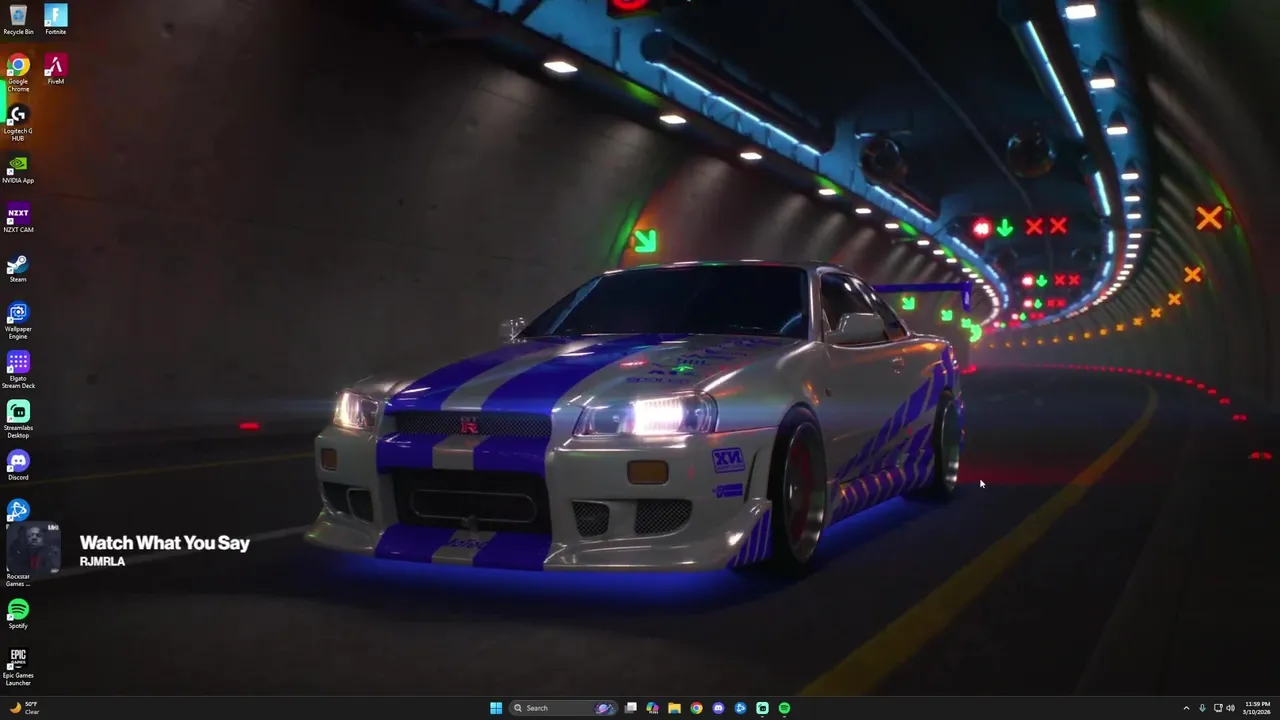Viewport: 1280px width, 720px height.
Task: Launch the Epic Games Launcher desktop shortcut
Action: [18, 667]
